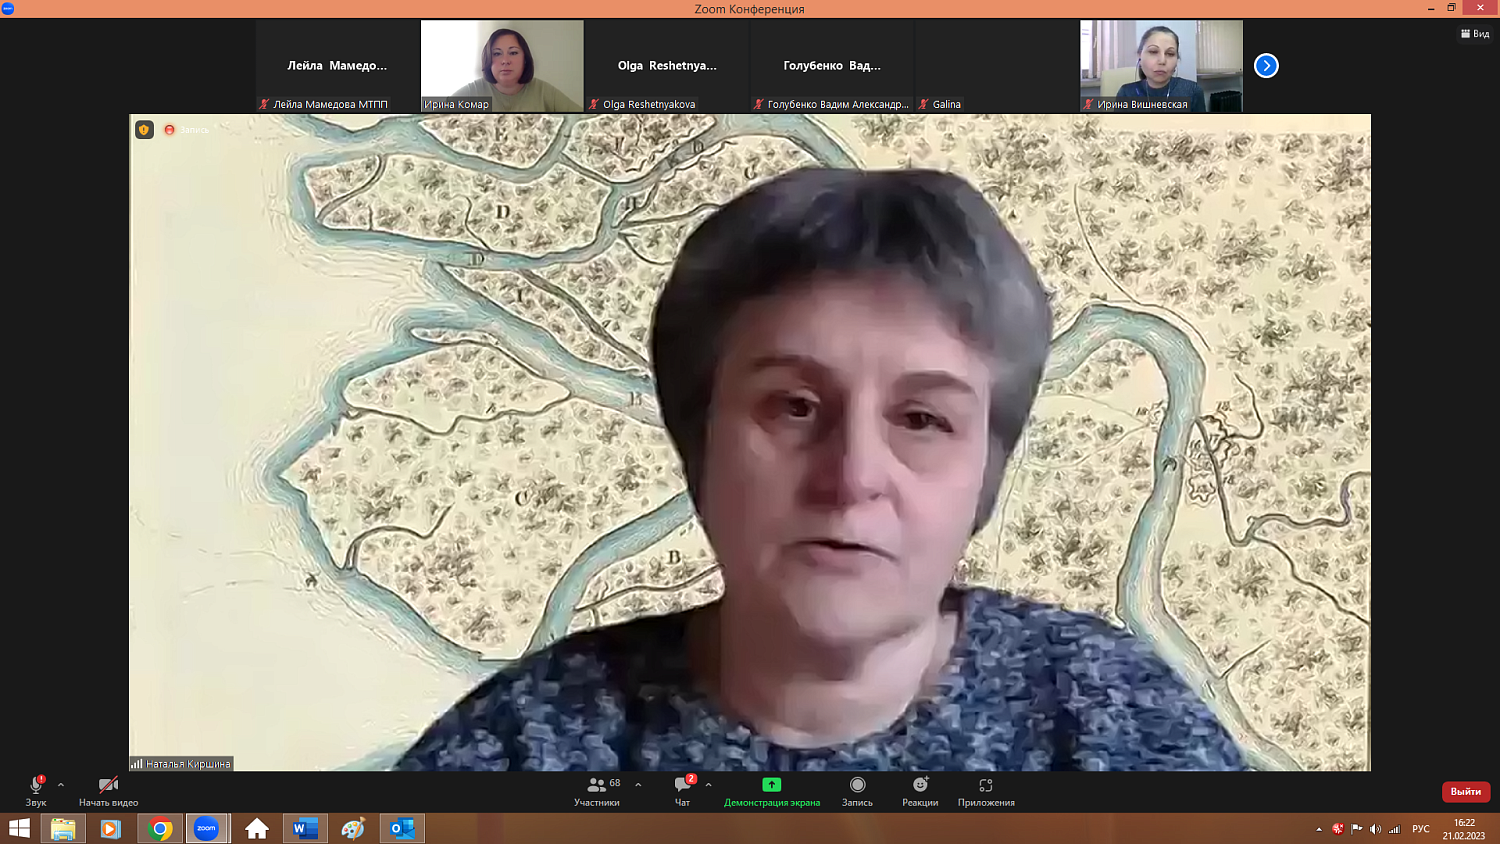Show next participants with blue arrow

point(1266,66)
